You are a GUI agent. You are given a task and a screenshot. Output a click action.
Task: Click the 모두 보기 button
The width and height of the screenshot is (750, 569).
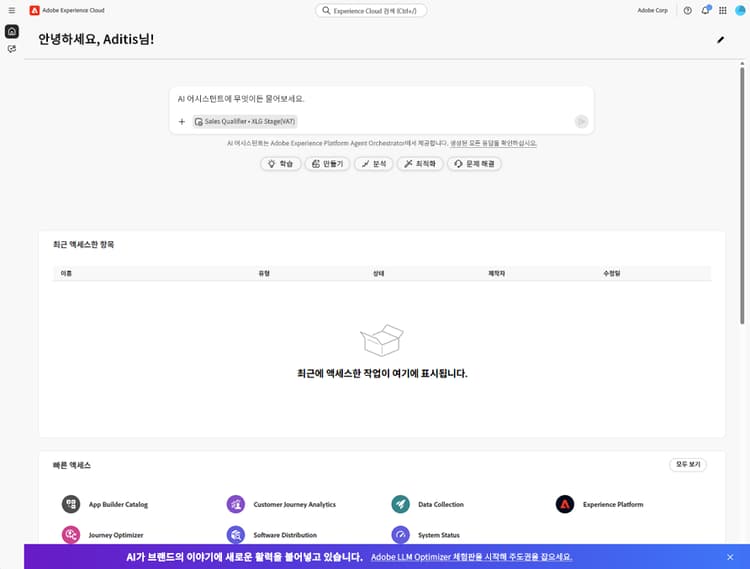tap(688, 464)
